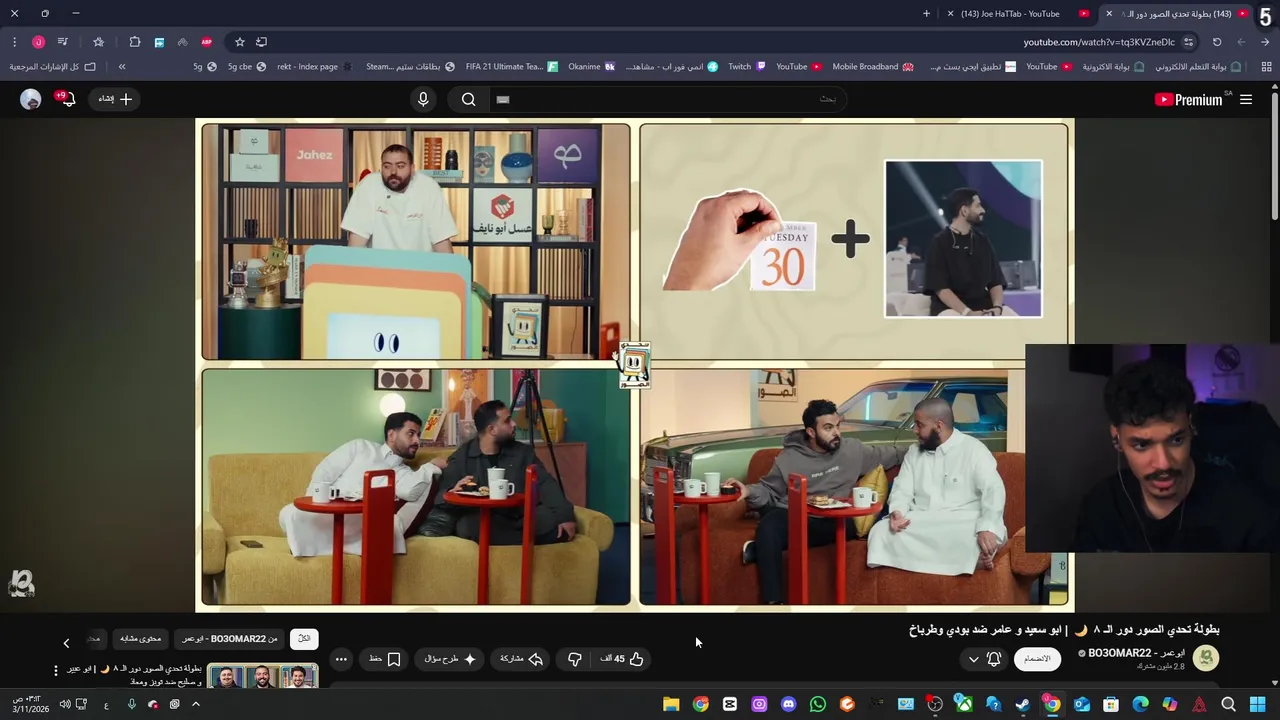Toggle the channel notification bell
Image resolution: width=1280 pixels, height=720 pixels.
tap(994, 659)
